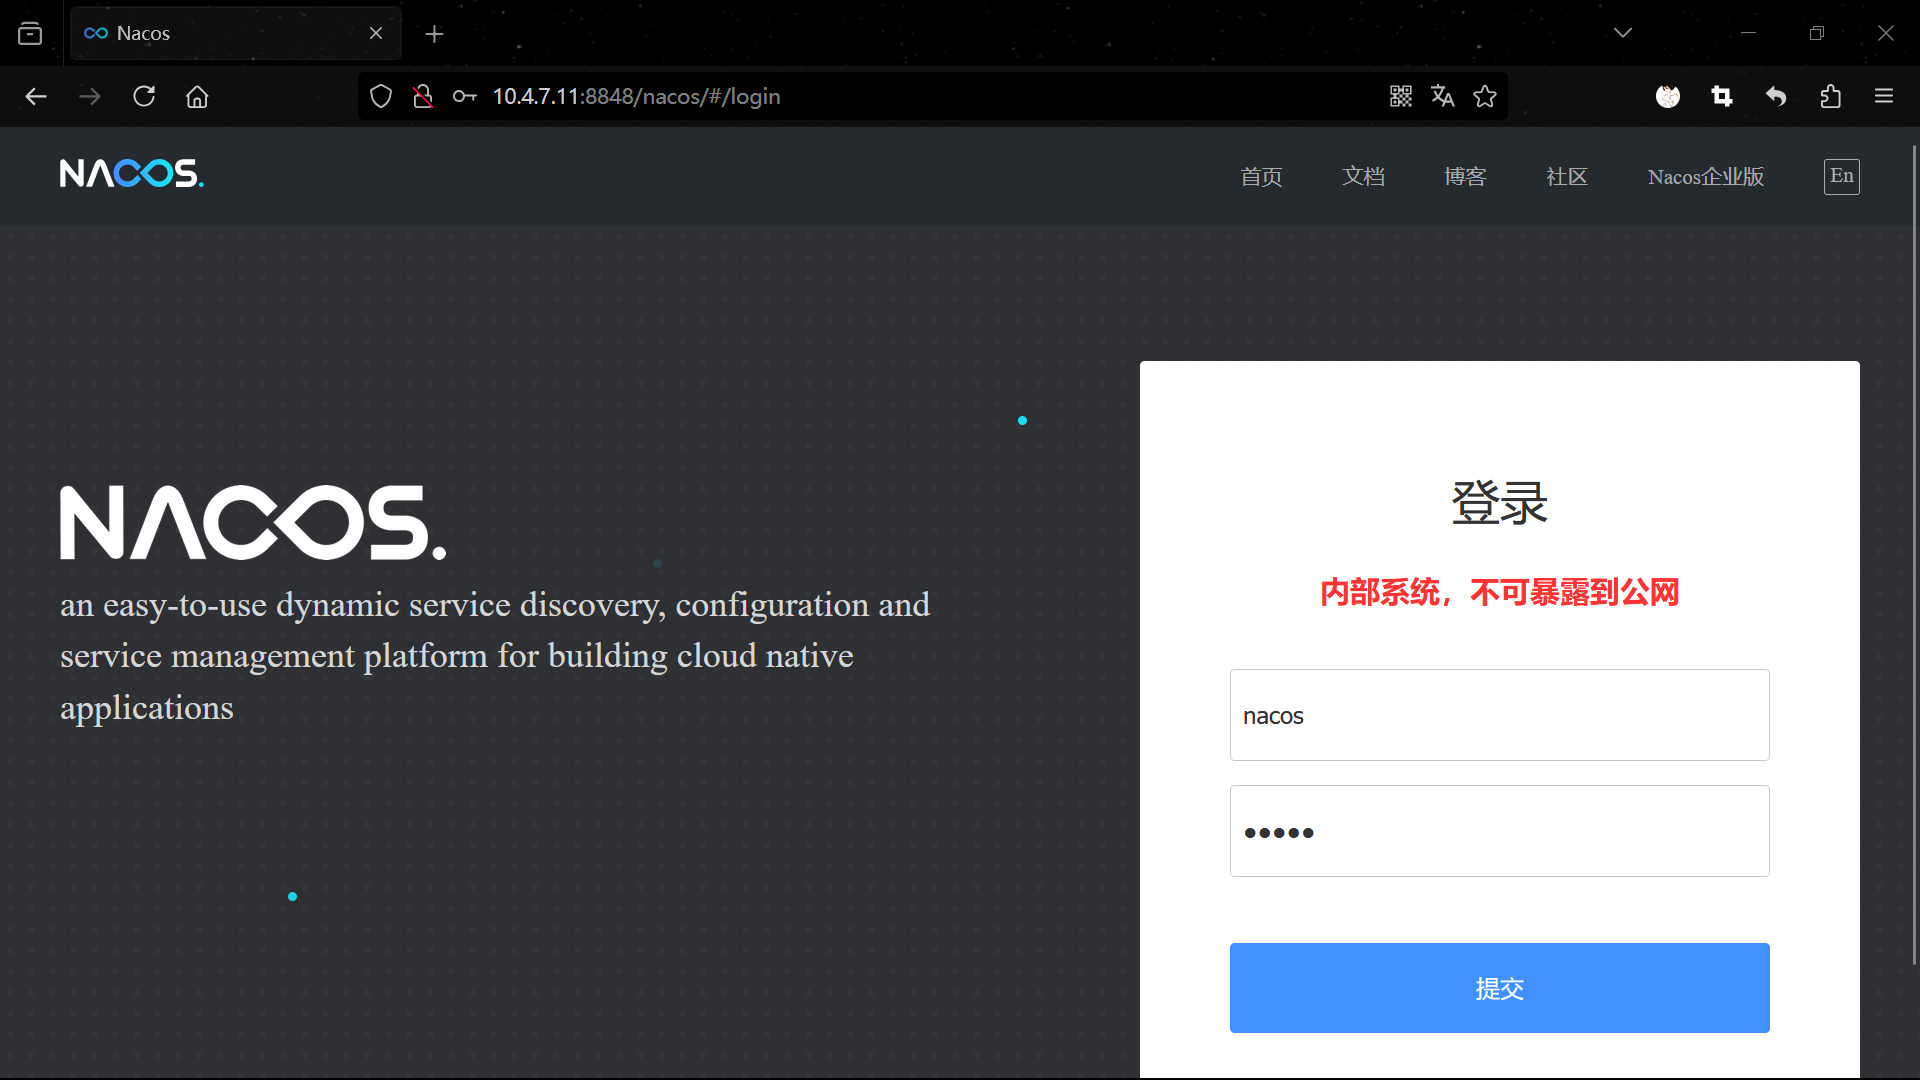Reload the current page

pos(144,96)
